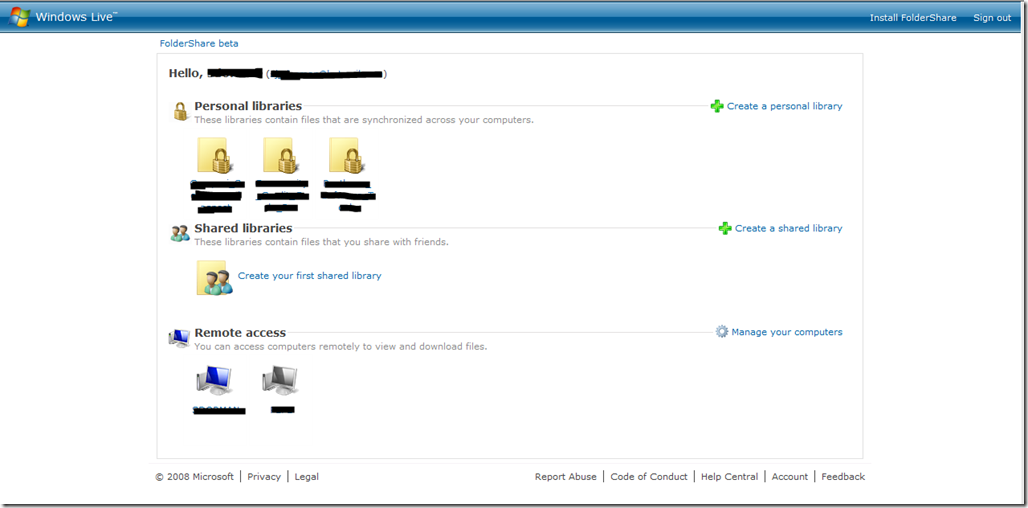Image resolution: width=1028 pixels, height=508 pixels.
Task: Create a shared library link
Action: tap(788, 228)
